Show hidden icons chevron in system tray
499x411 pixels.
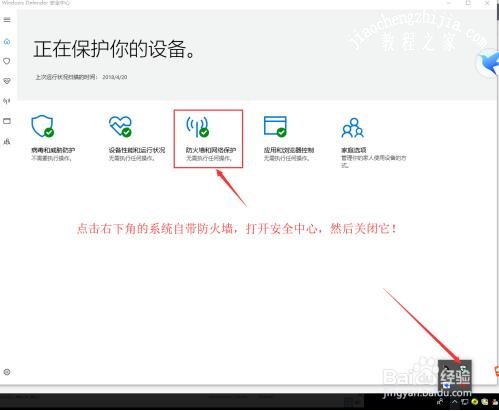[x=455, y=402]
